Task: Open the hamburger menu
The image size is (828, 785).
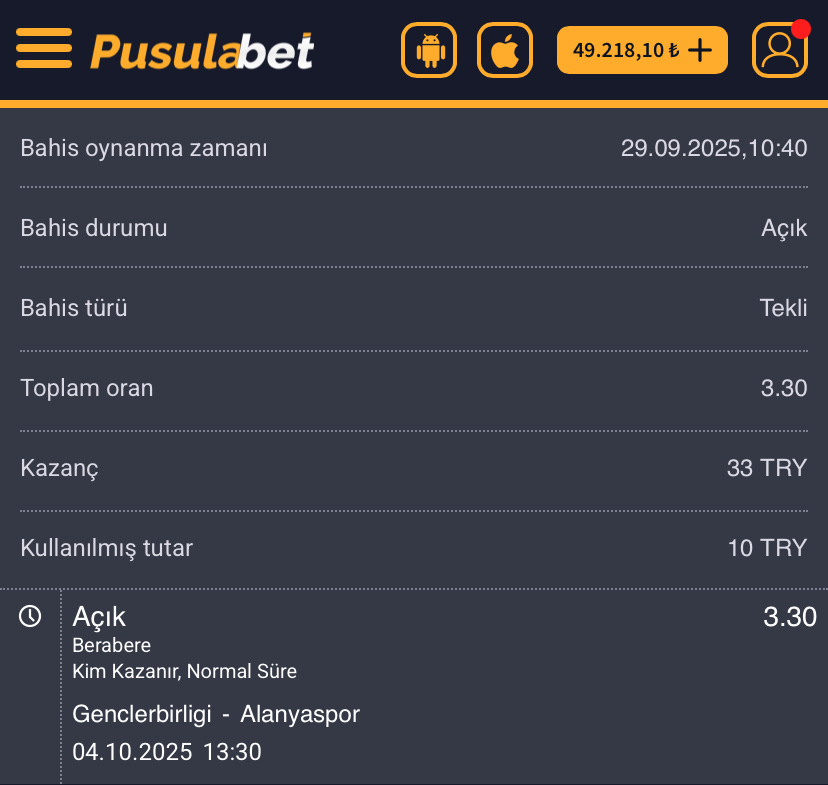Action: pyautogui.click(x=44, y=48)
